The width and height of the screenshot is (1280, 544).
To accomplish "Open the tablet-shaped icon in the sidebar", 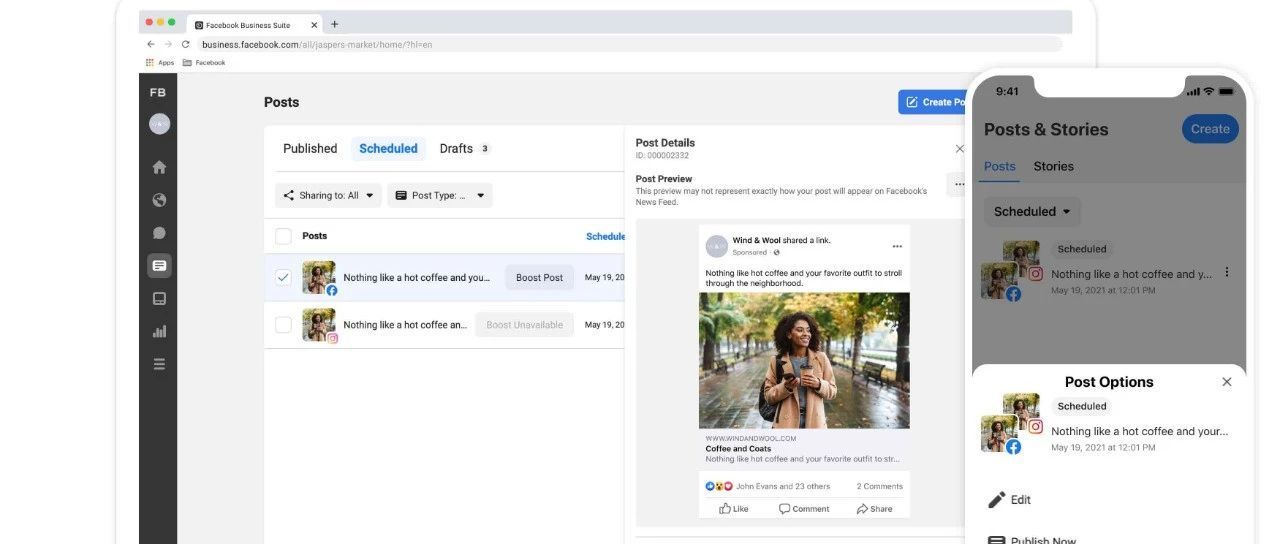I will (x=159, y=298).
